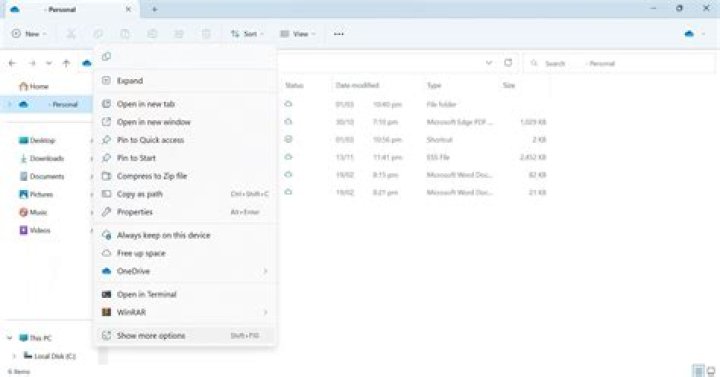Choose Open in Terminal
Screen dimensions: 720x377
click(x=185, y=294)
